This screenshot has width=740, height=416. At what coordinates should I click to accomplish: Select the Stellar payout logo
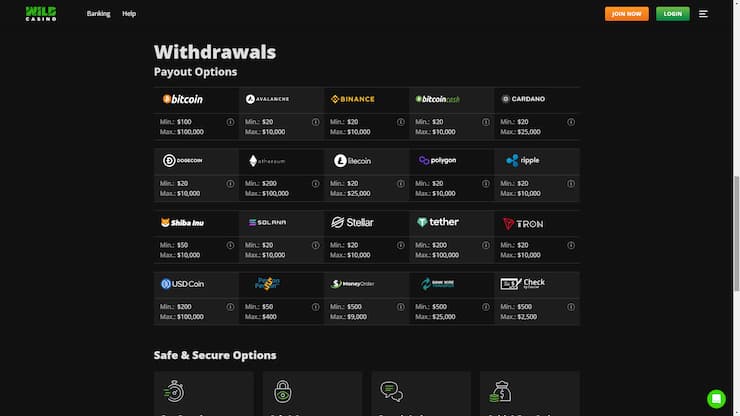(x=352, y=222)
